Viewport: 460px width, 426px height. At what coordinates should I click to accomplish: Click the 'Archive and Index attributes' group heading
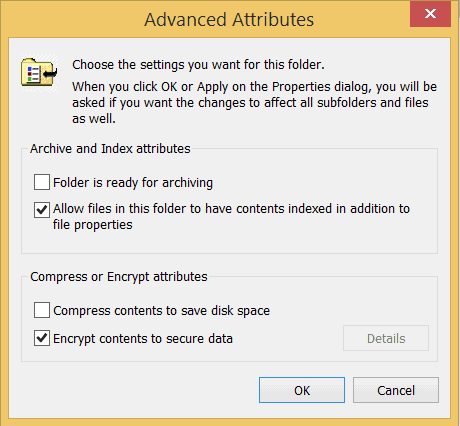pos(110,149)
